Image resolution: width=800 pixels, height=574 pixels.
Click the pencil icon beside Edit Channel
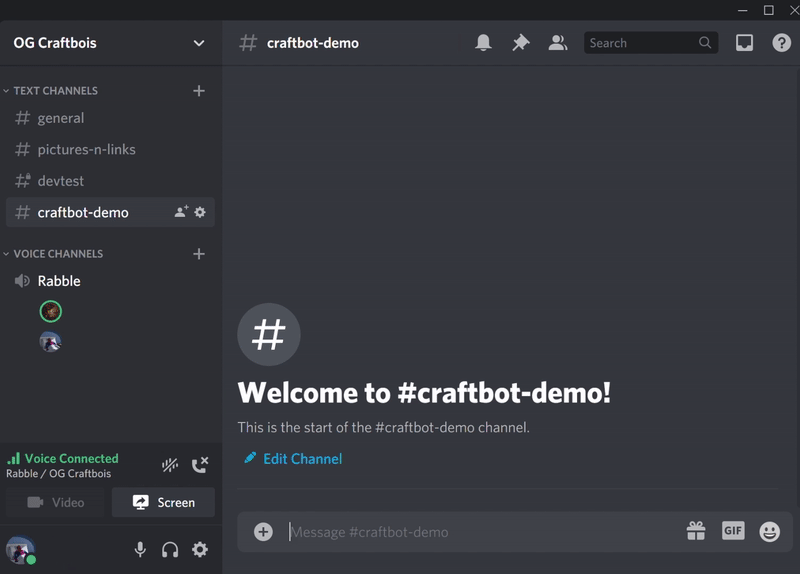click(x=250, y=458)
